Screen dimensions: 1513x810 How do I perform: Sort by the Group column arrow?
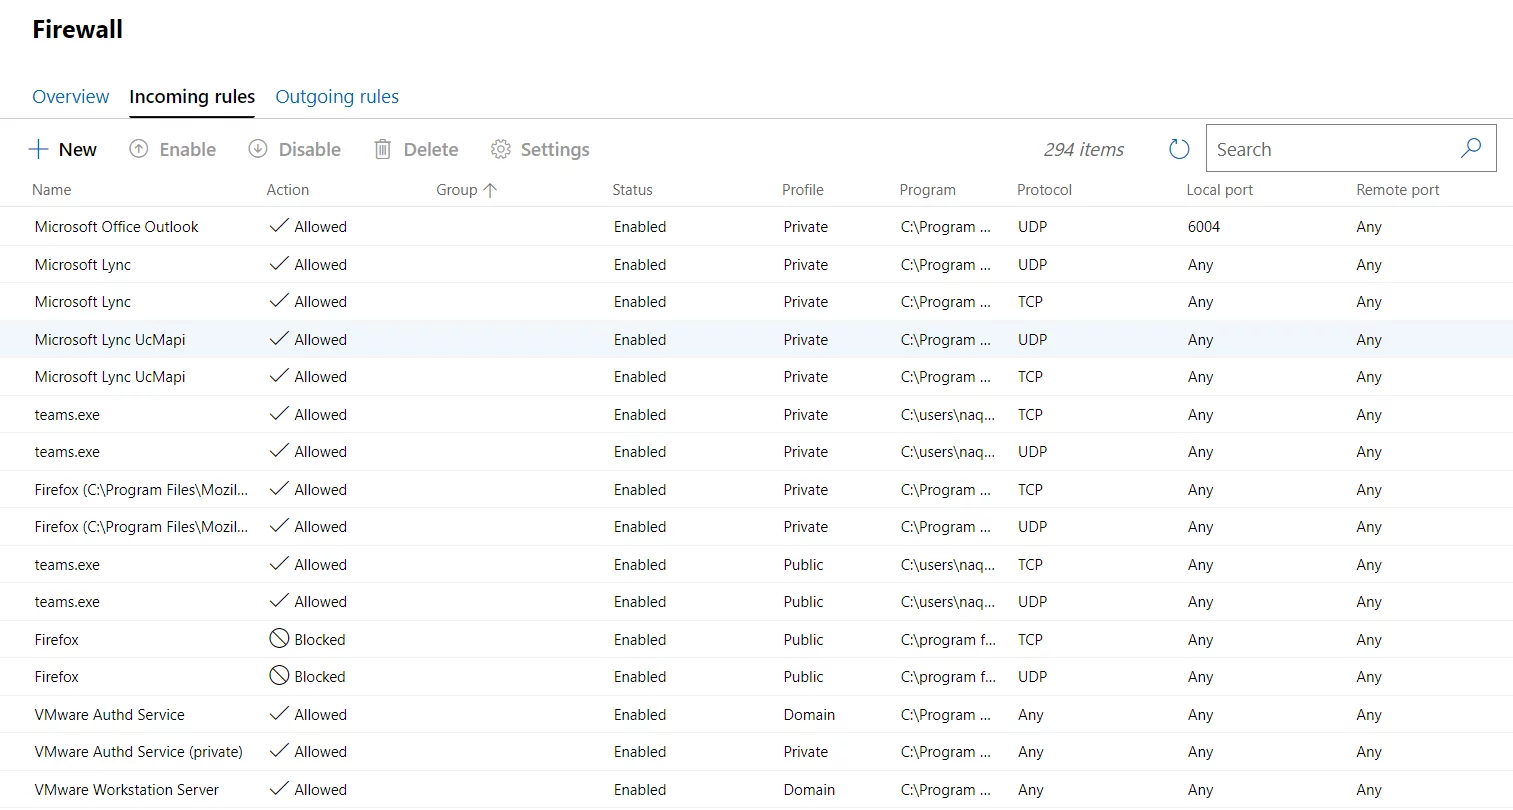point(490,190)
